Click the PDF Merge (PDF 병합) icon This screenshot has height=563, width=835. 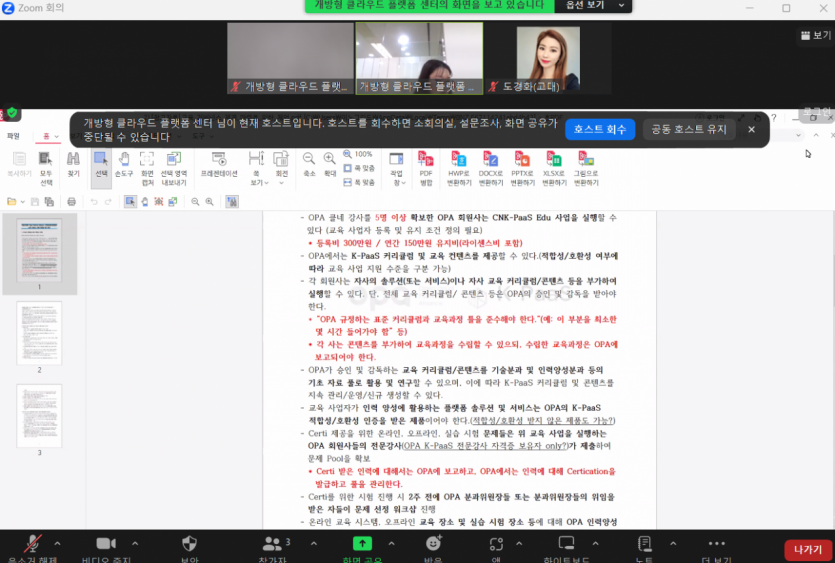click(426, 168)
